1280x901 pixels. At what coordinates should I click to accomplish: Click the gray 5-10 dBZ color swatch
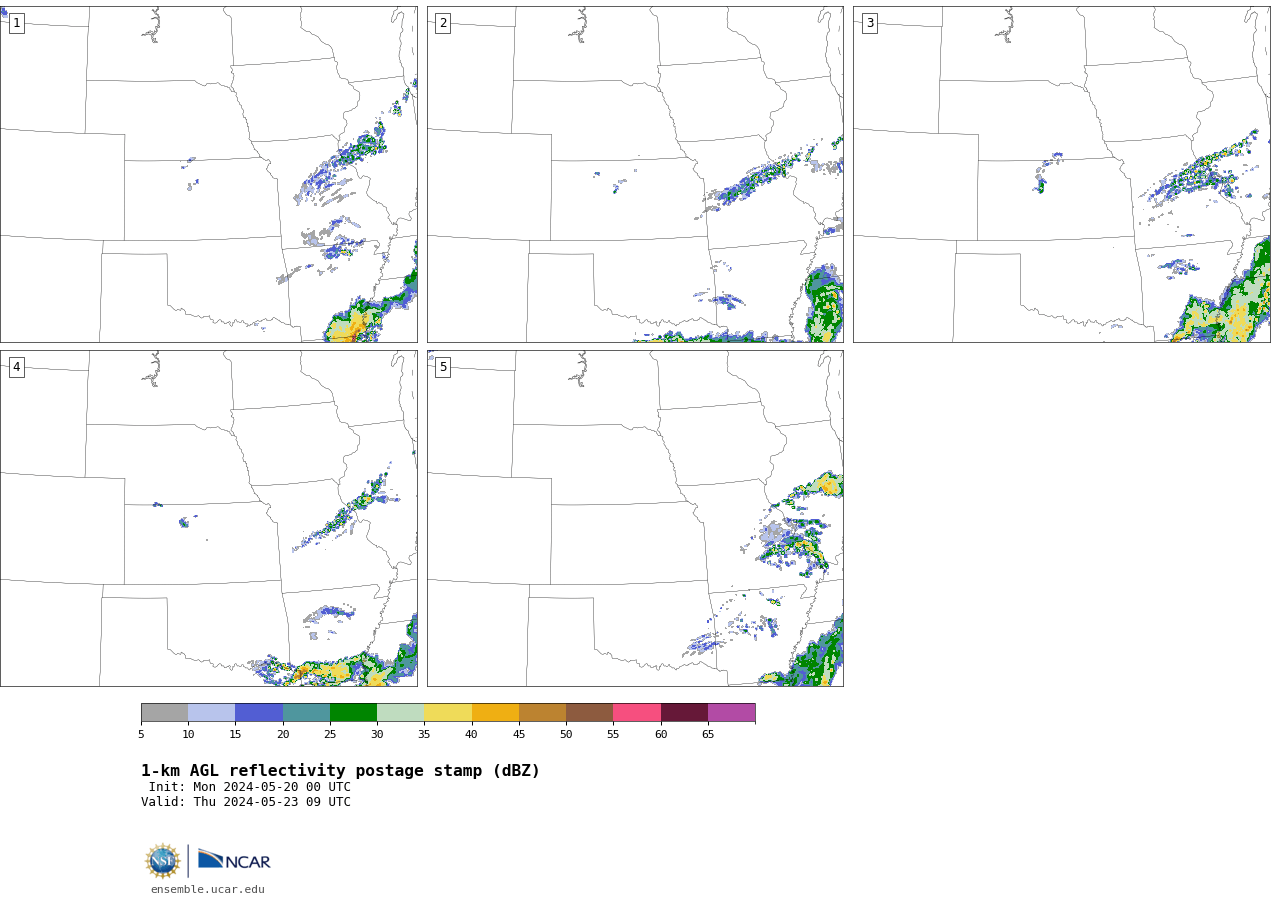(164, 712)
